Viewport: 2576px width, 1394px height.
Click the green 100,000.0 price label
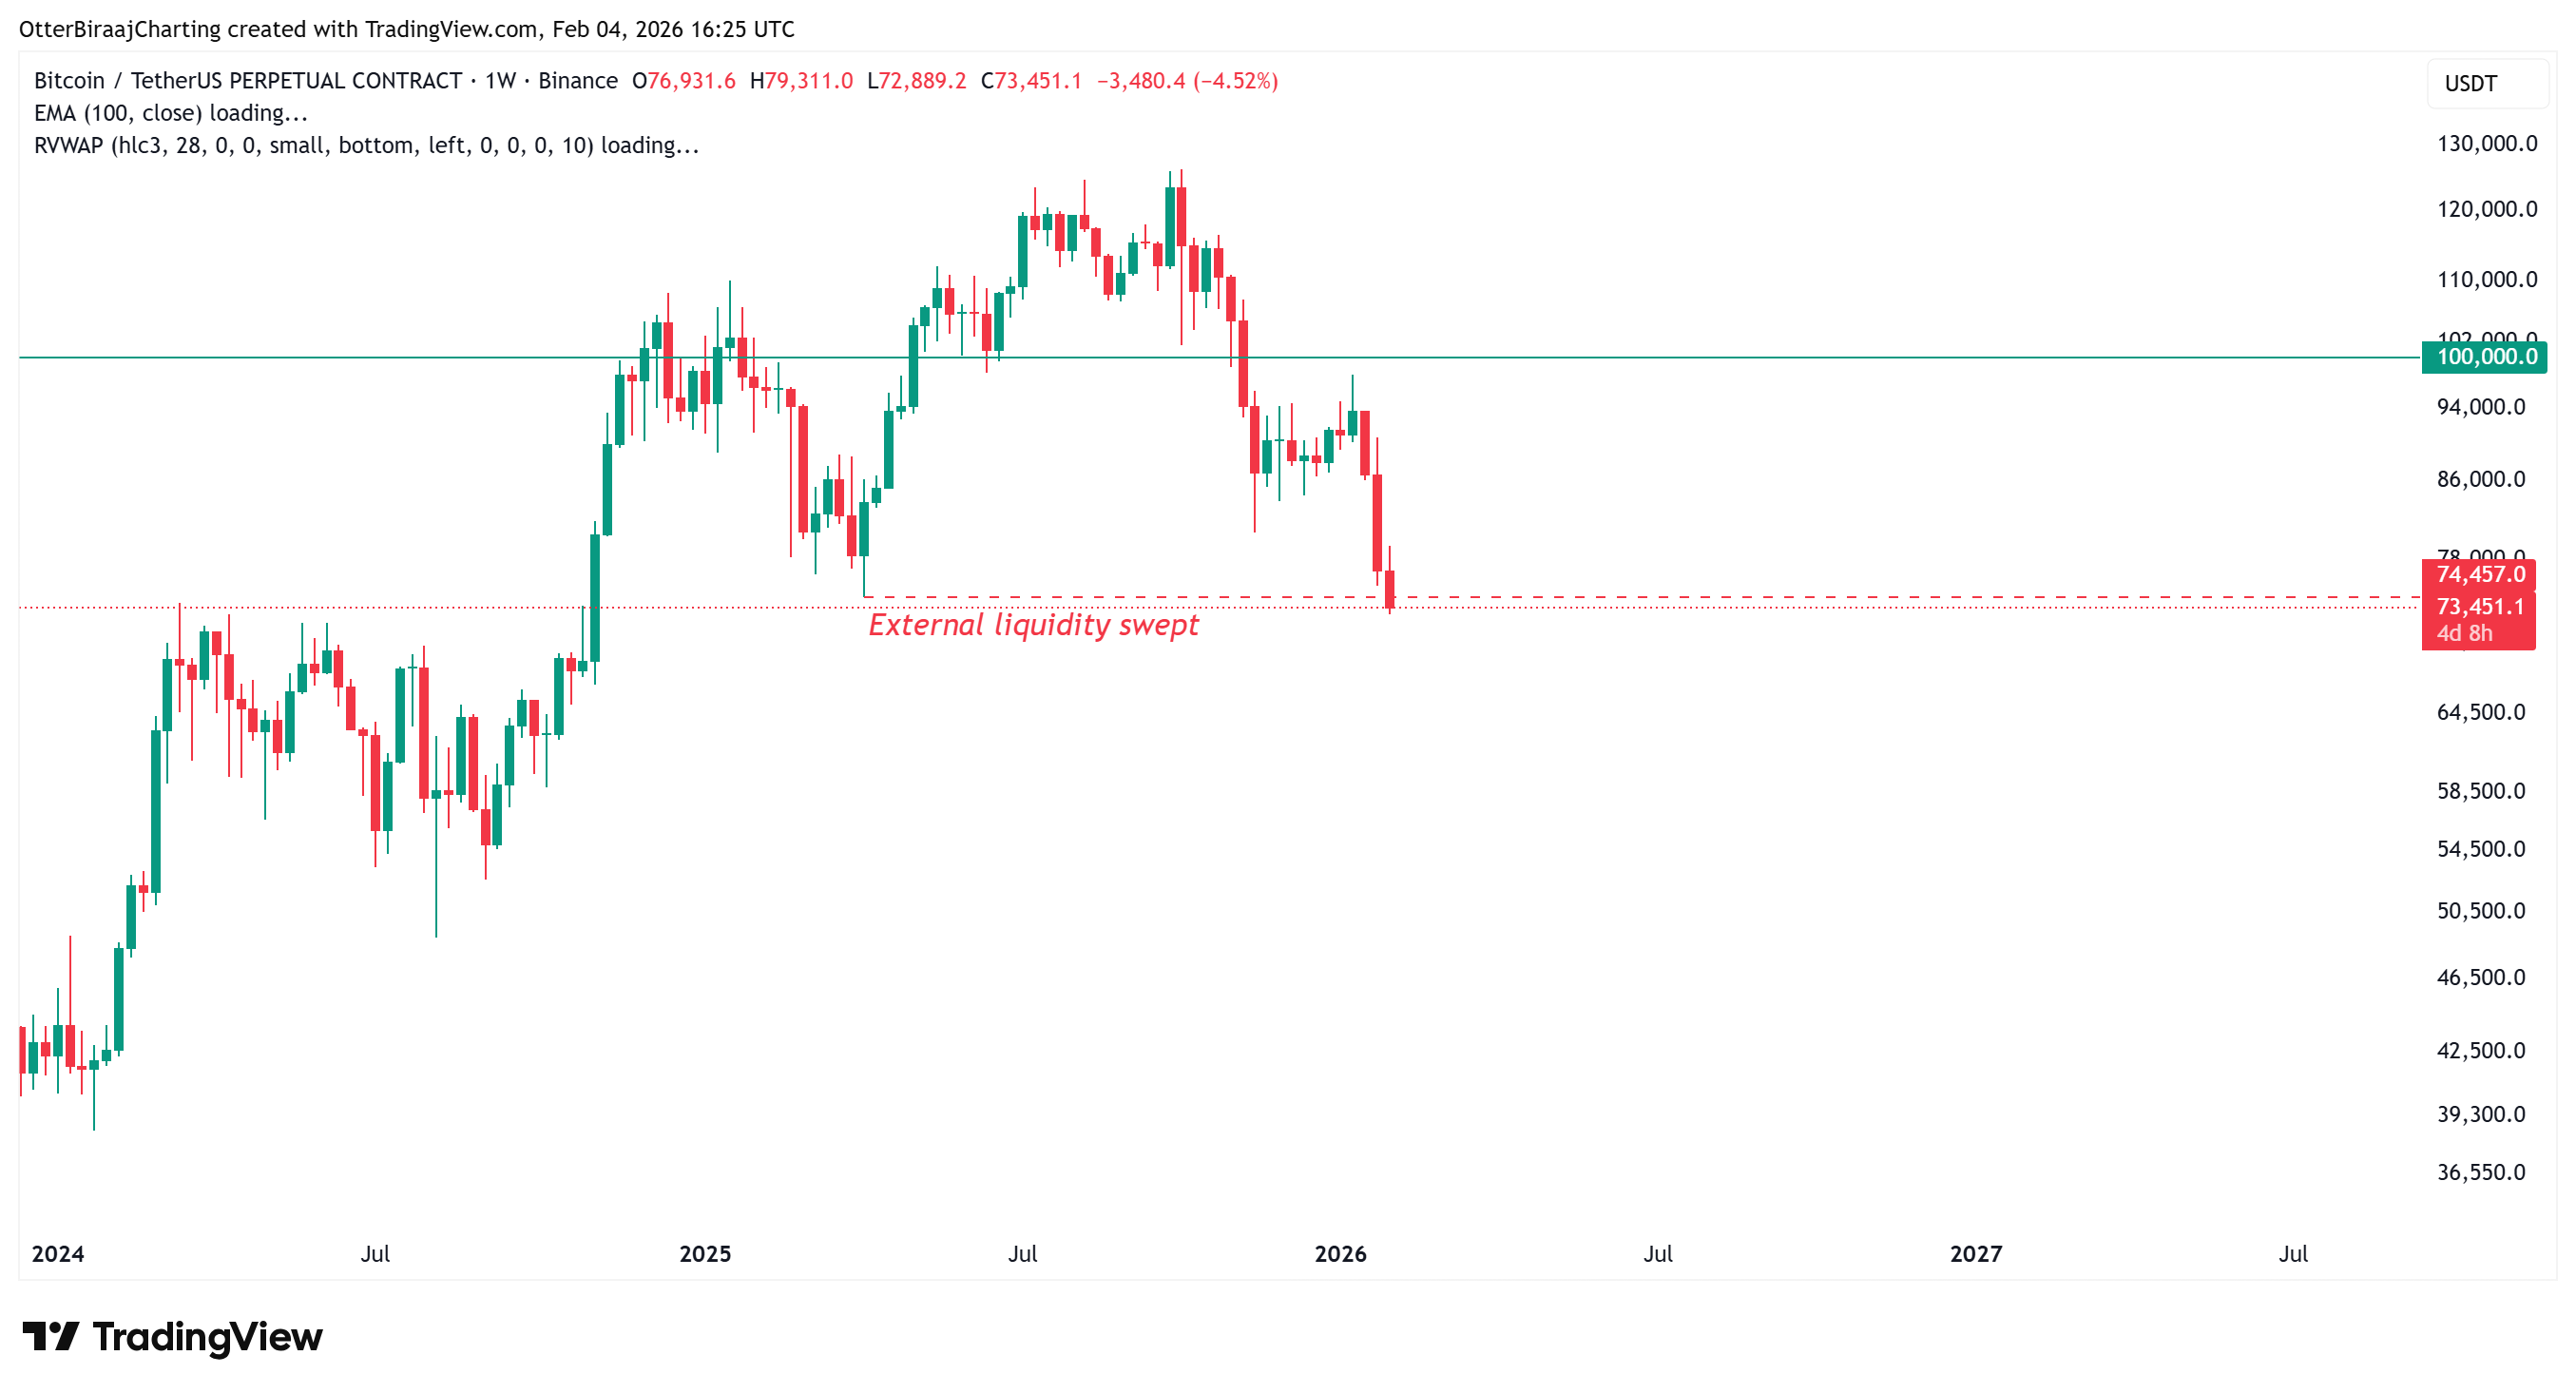2485,357
